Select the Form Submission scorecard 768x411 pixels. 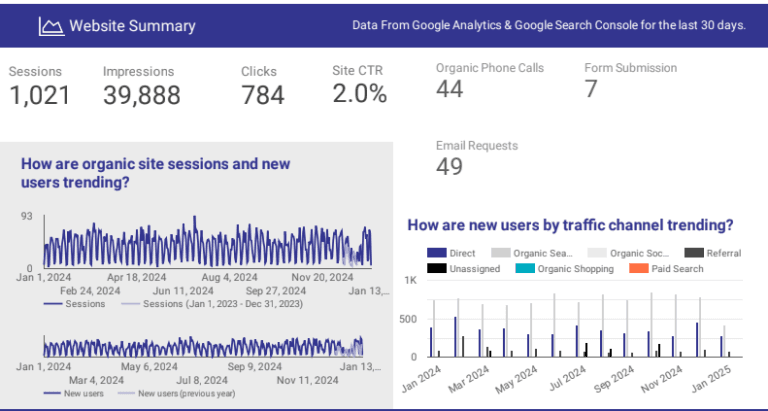[x=630, y=80]
